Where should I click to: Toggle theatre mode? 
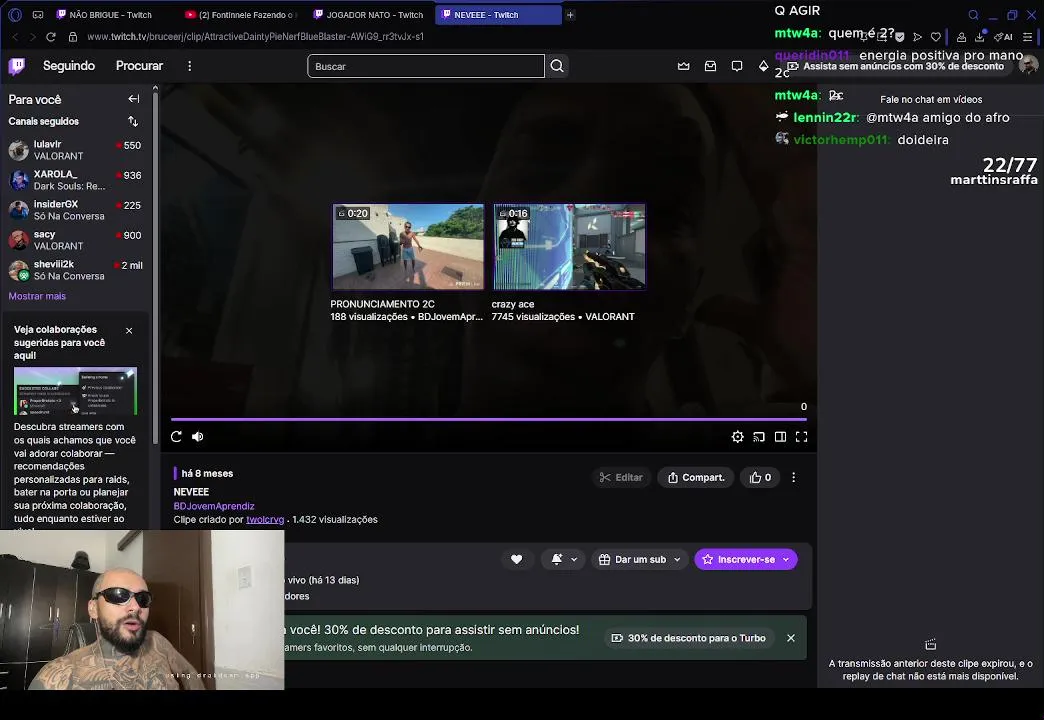coord(780,437)
